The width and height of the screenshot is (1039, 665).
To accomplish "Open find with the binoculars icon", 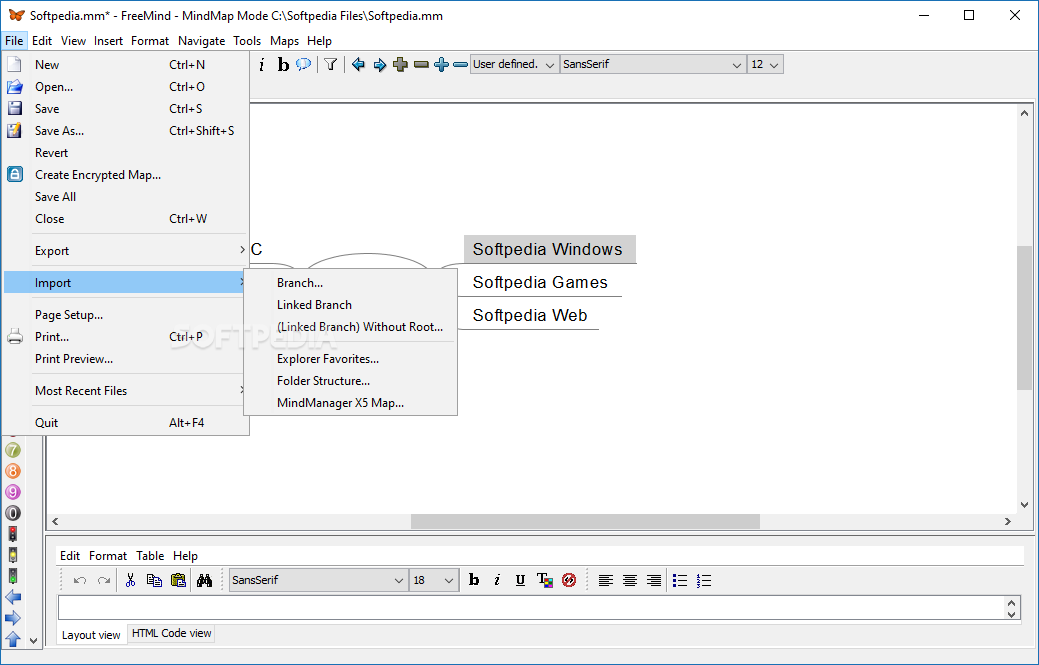I will click(x=205, y=580).
